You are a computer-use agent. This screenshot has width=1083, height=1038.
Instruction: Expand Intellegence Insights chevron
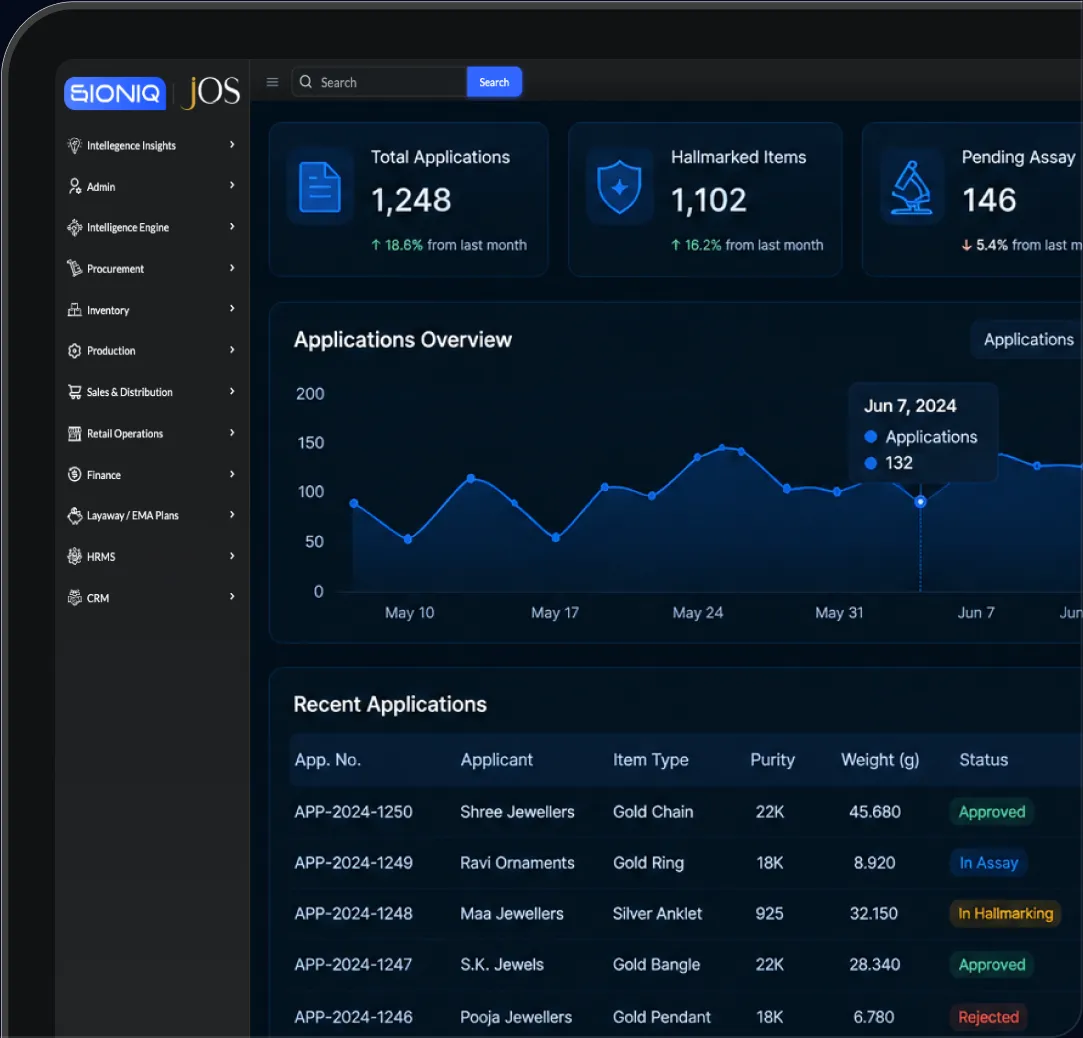tap(232, 144)
